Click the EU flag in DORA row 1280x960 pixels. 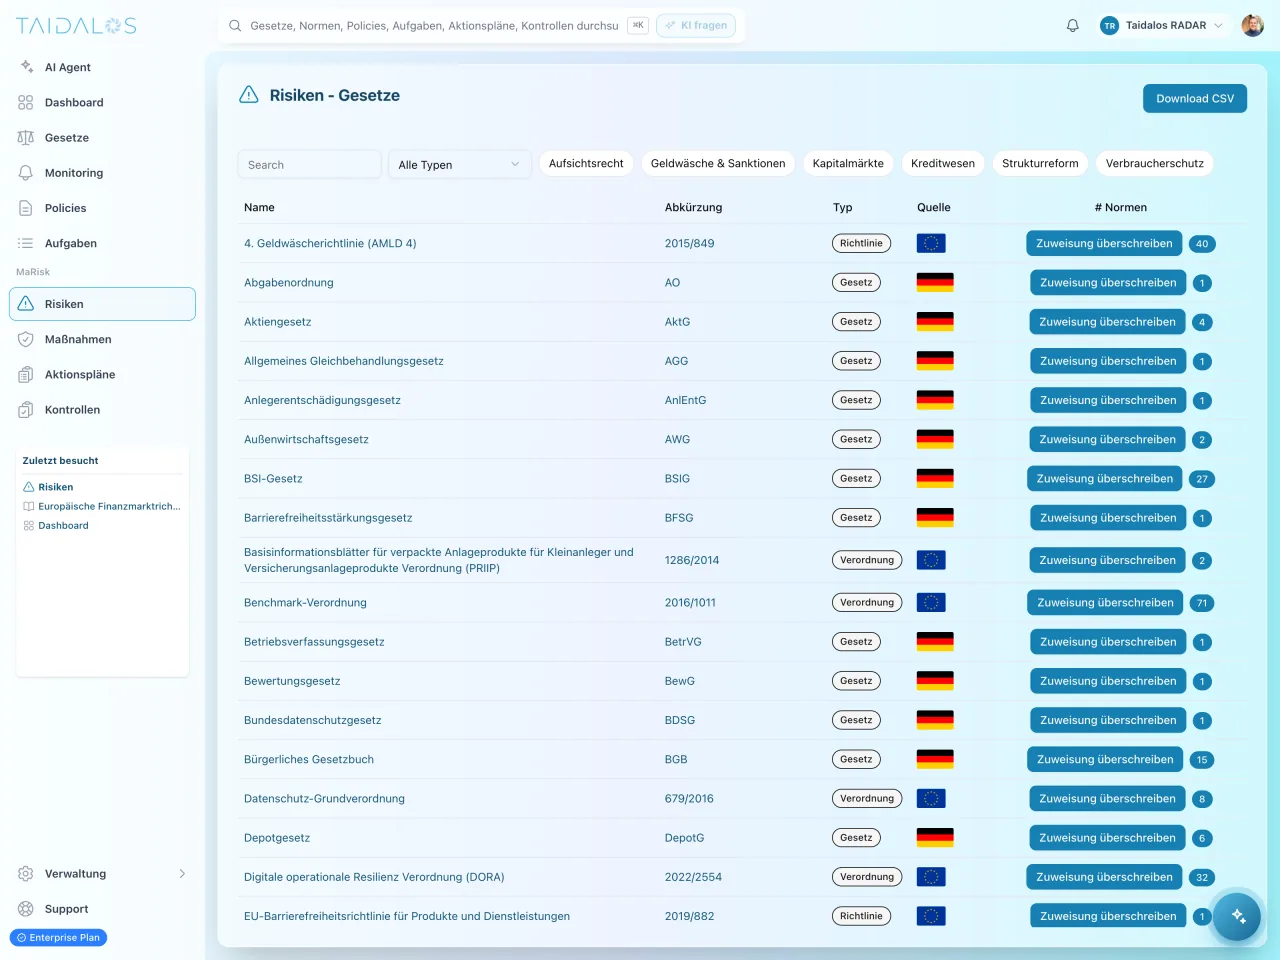point(931,877)
